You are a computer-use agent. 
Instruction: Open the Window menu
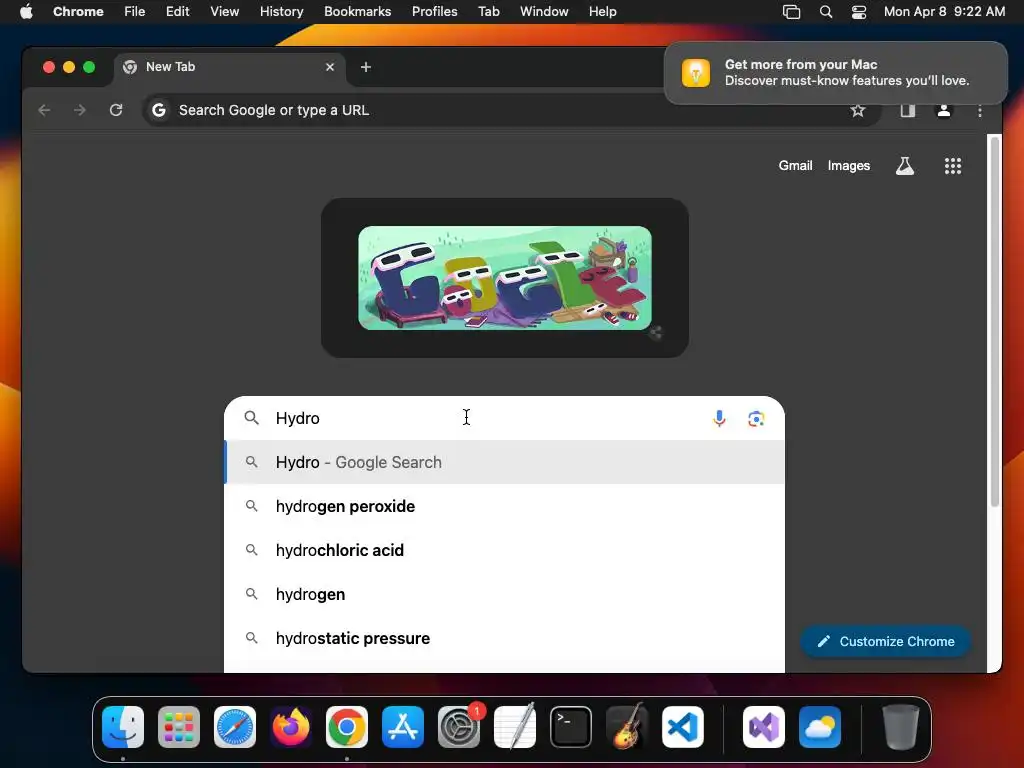coord(544,12)
